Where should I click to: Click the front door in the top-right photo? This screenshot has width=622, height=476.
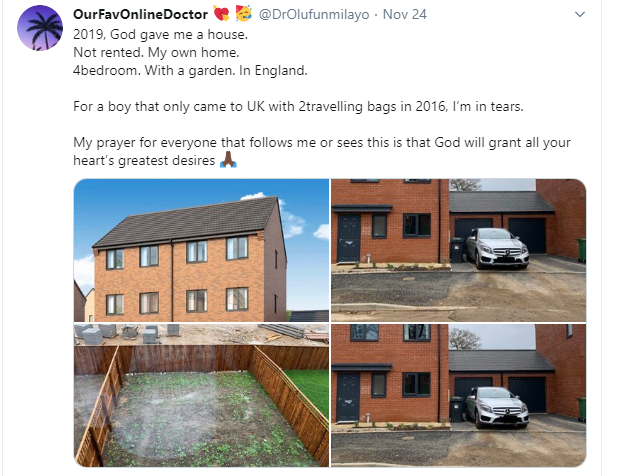pos(349,239)
